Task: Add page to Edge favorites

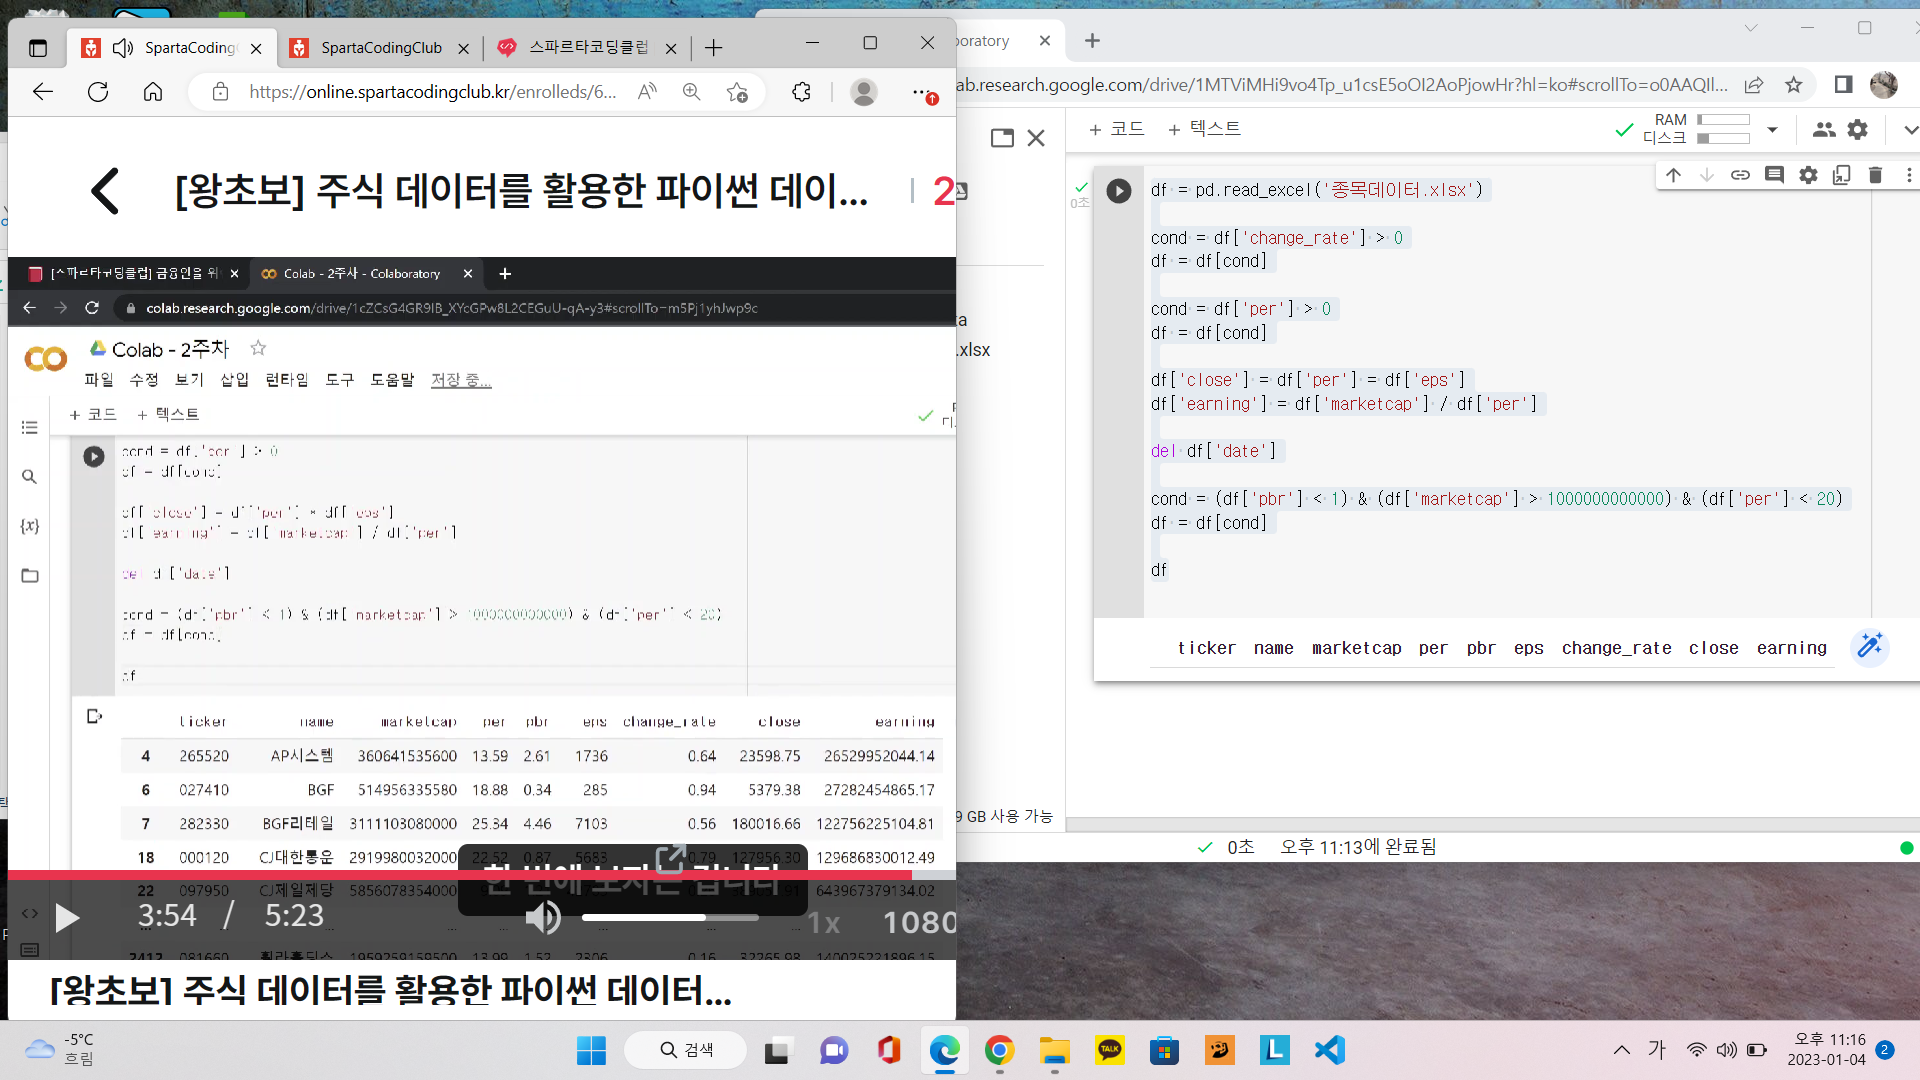Action: coord(737,92)
